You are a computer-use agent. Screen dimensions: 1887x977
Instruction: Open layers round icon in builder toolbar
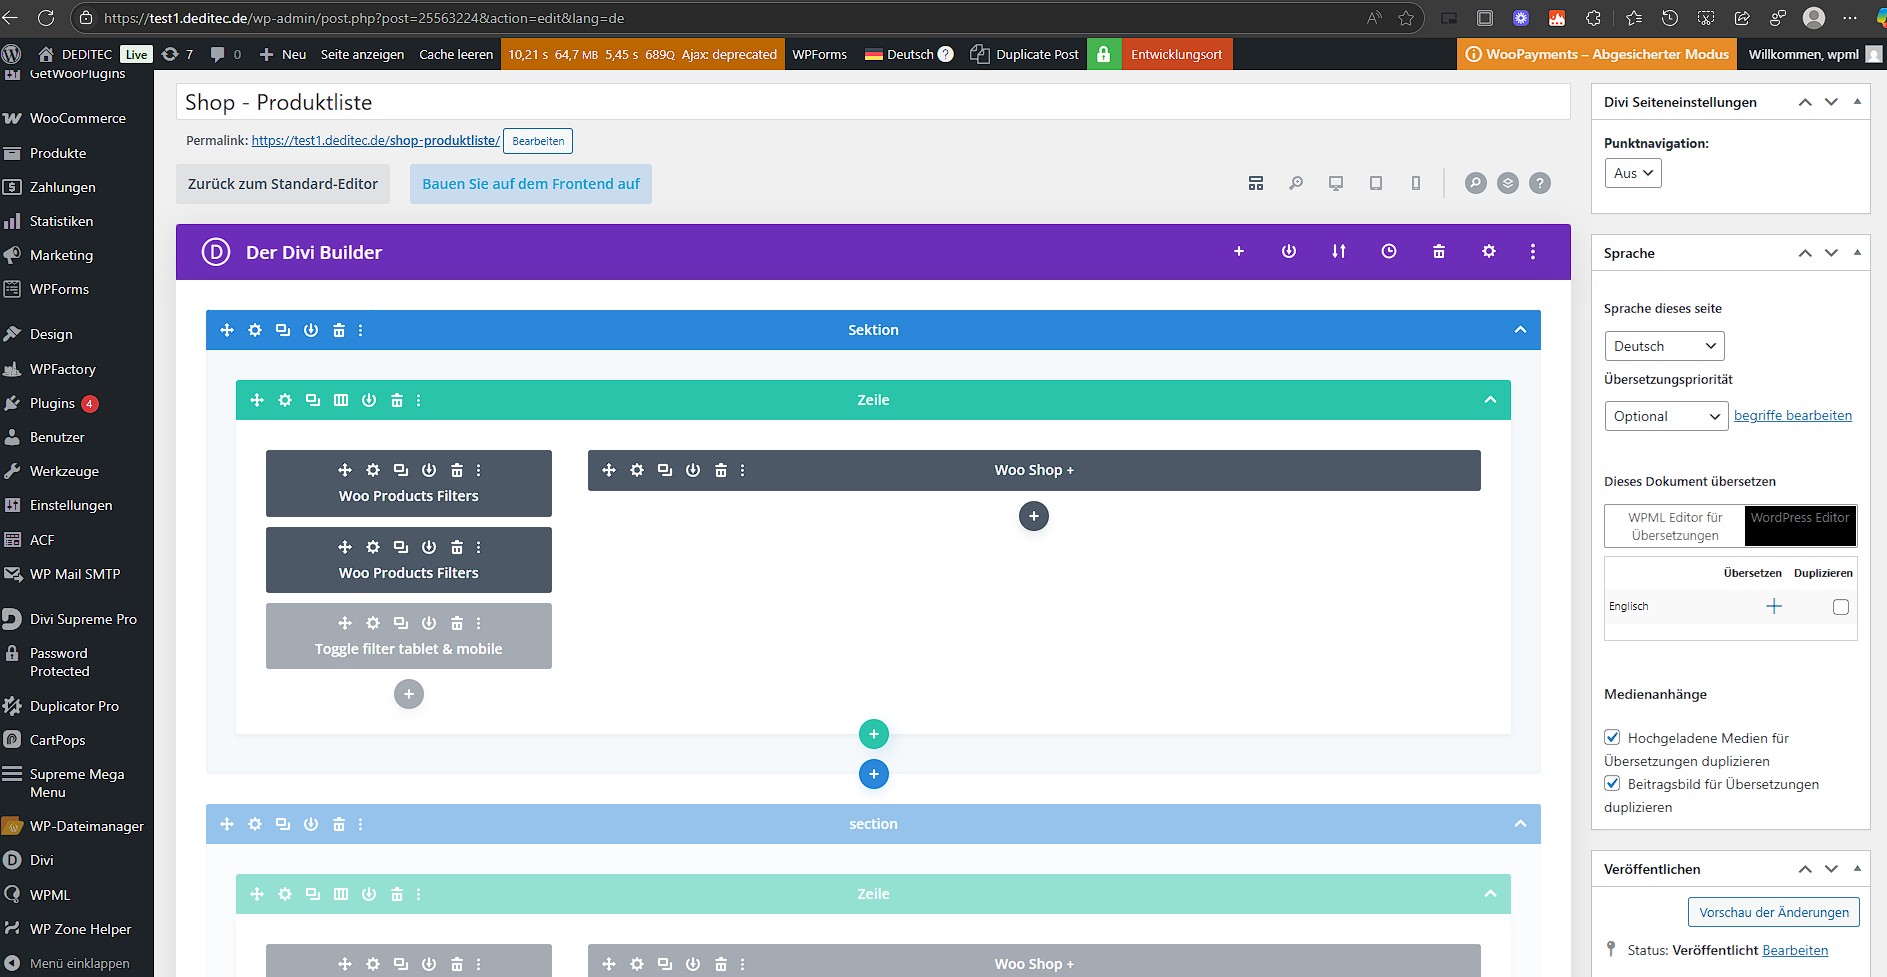(x=1508, y=183)
